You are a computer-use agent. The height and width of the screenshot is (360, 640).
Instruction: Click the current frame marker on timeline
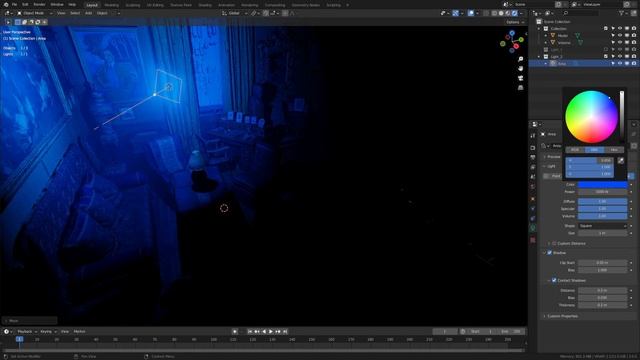19,340
